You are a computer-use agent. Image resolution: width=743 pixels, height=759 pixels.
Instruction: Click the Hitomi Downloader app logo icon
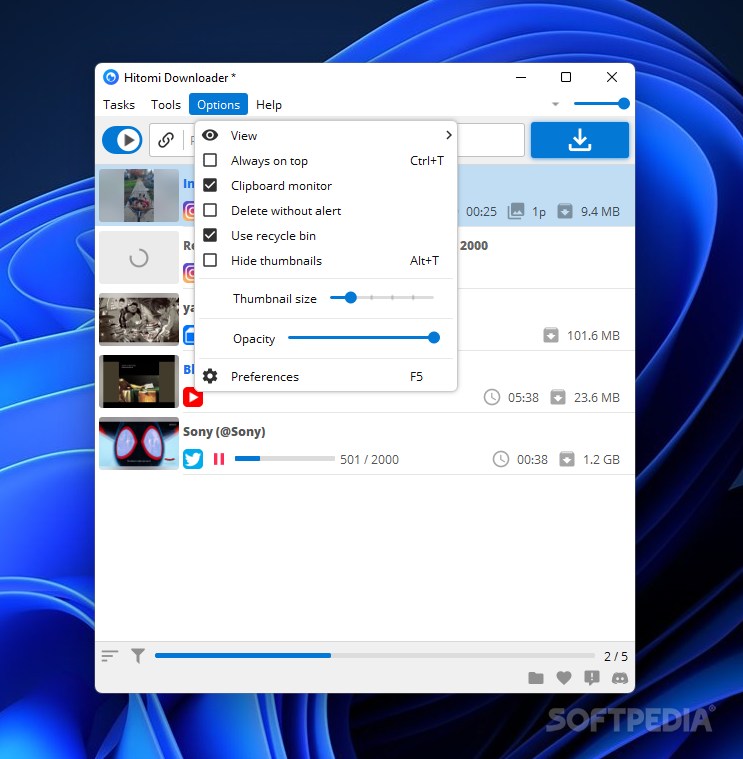[111, 77]
